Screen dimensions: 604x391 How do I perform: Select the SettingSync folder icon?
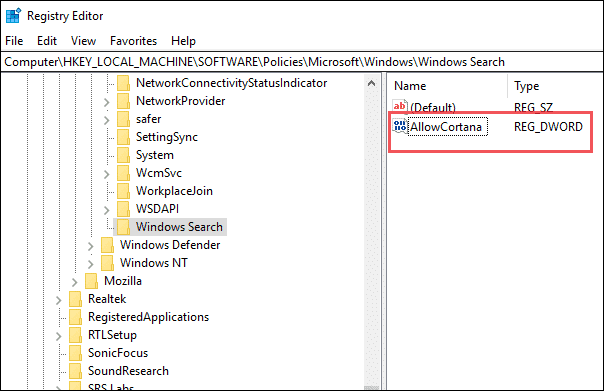click(x=123, y=137)
